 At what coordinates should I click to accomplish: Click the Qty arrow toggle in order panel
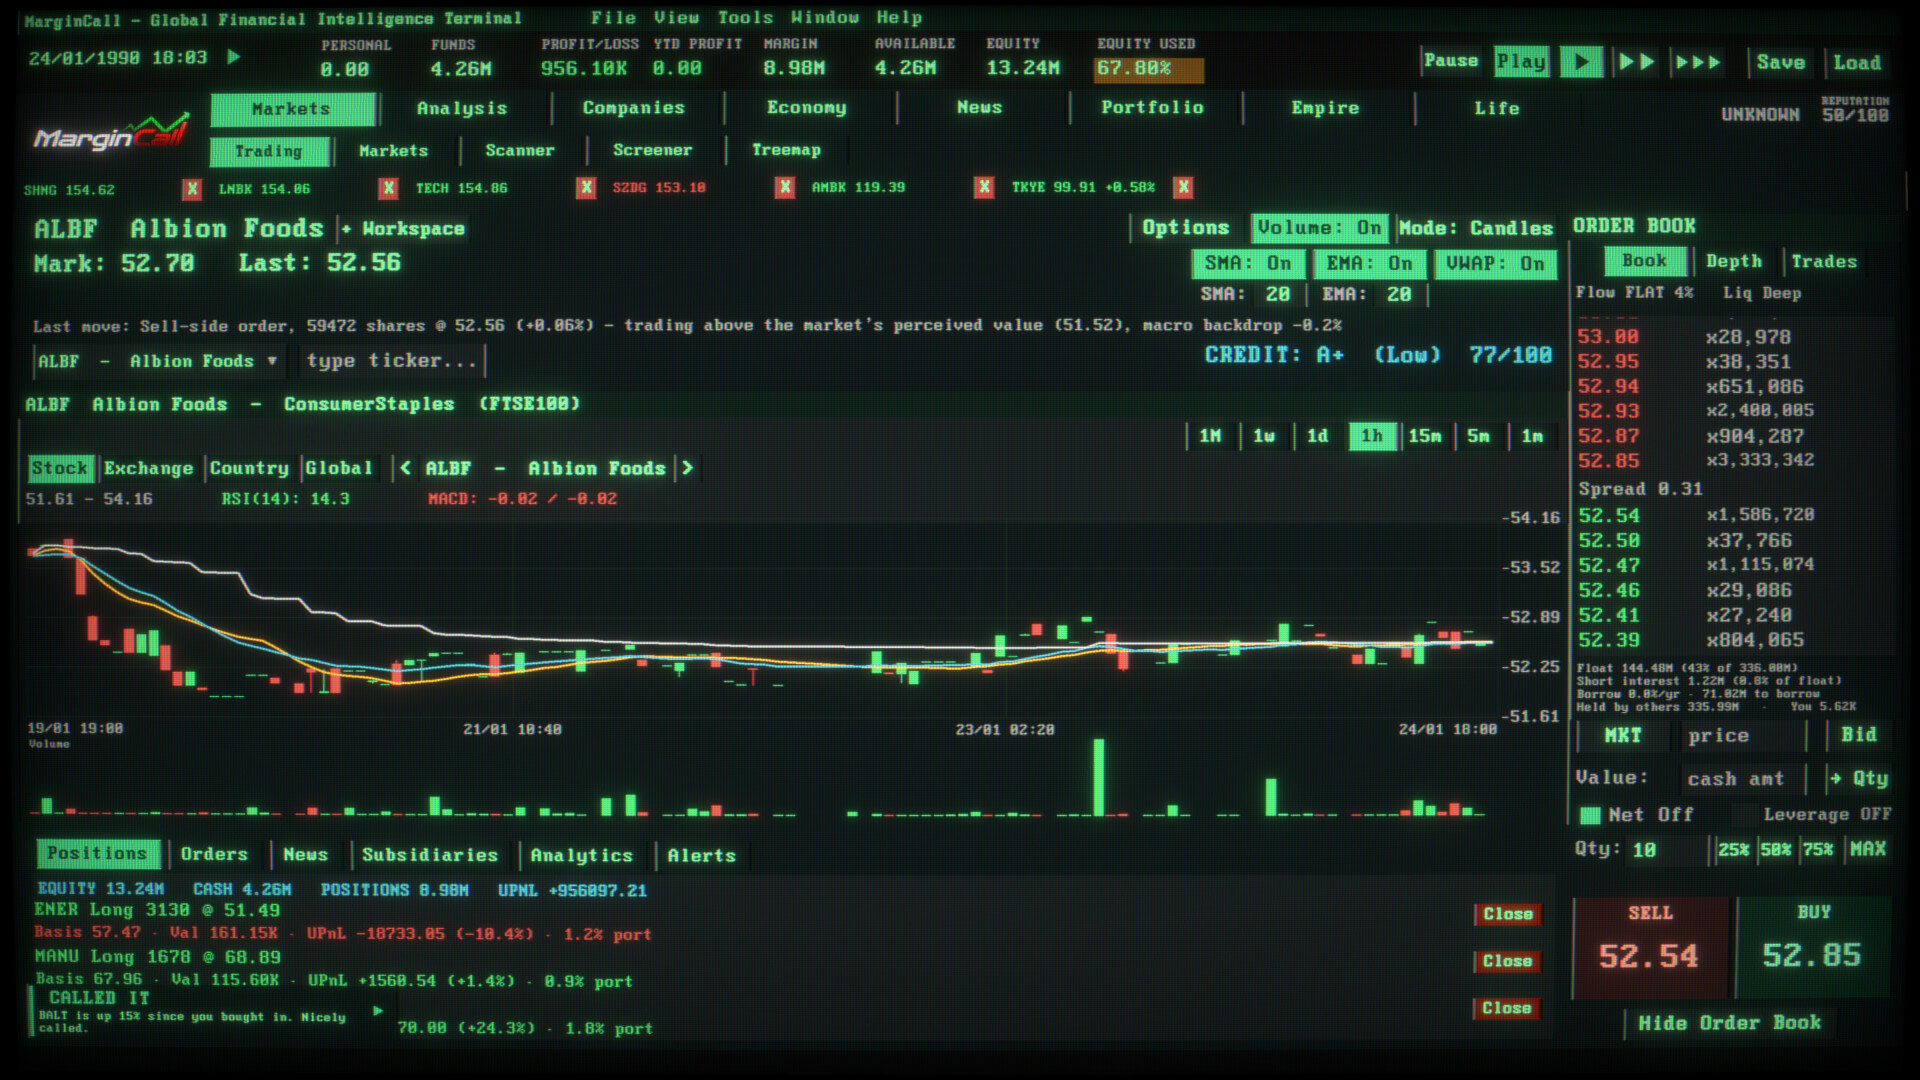point(1859,778)
